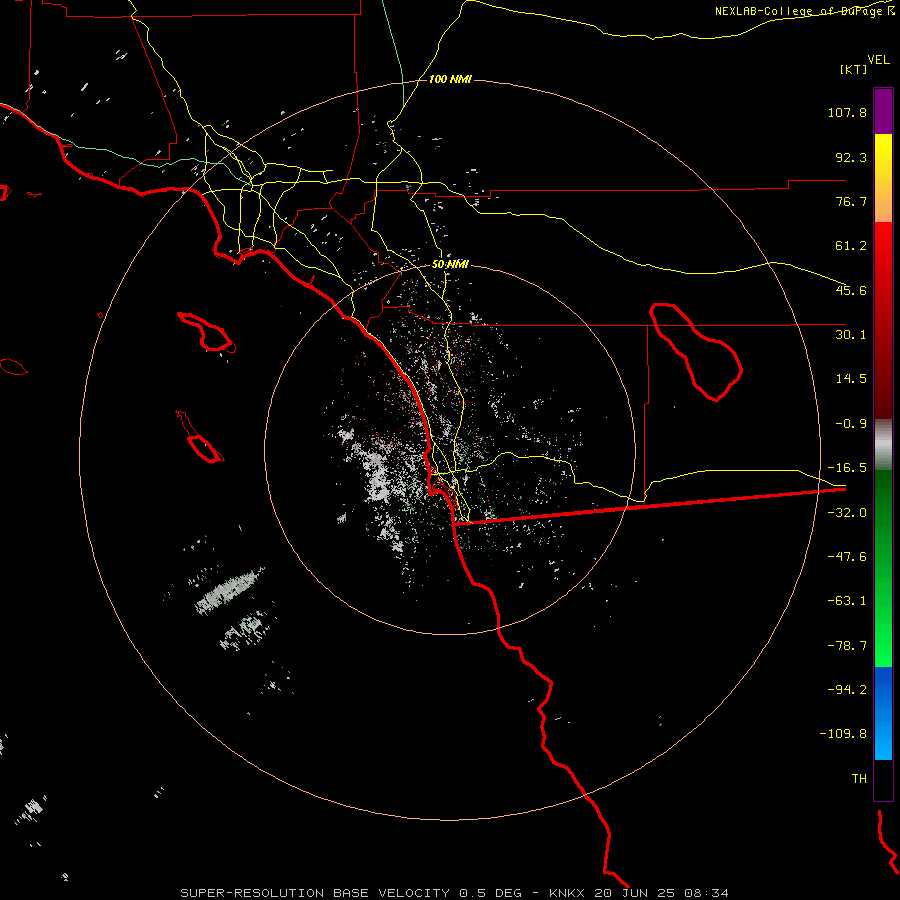
Task: Select the -78.7 velocity scale label
Action: point(847,646)
